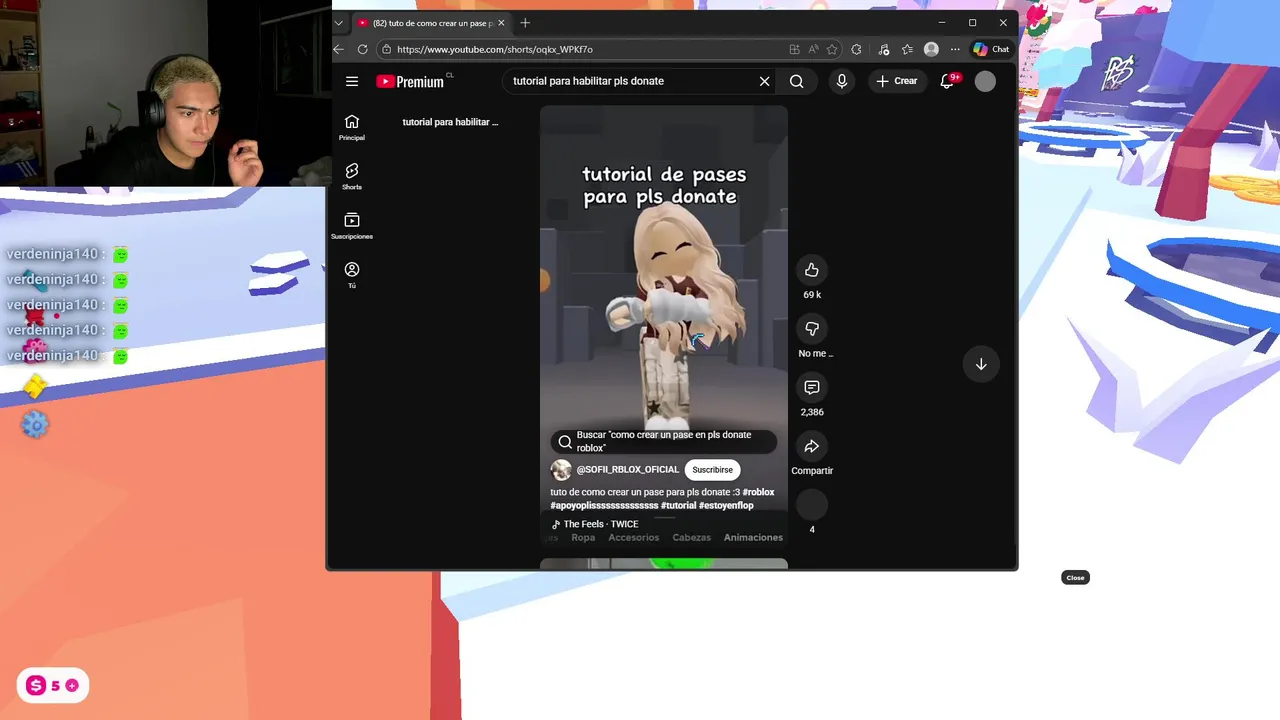Open the YouTube account avatar menu
This screenshot has height=720, width=1280.
tap(985, 81)
